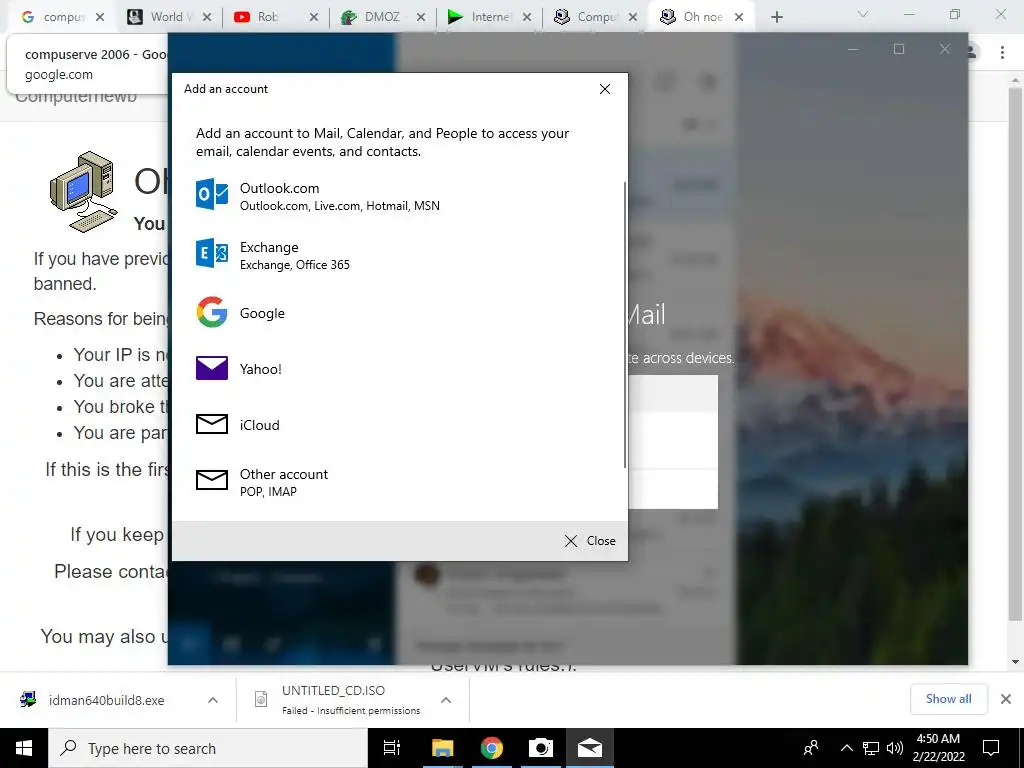This screenshot has width=1024, height=768.
Task: Switch to the DMOZ tab
Action: click(374, 17)
